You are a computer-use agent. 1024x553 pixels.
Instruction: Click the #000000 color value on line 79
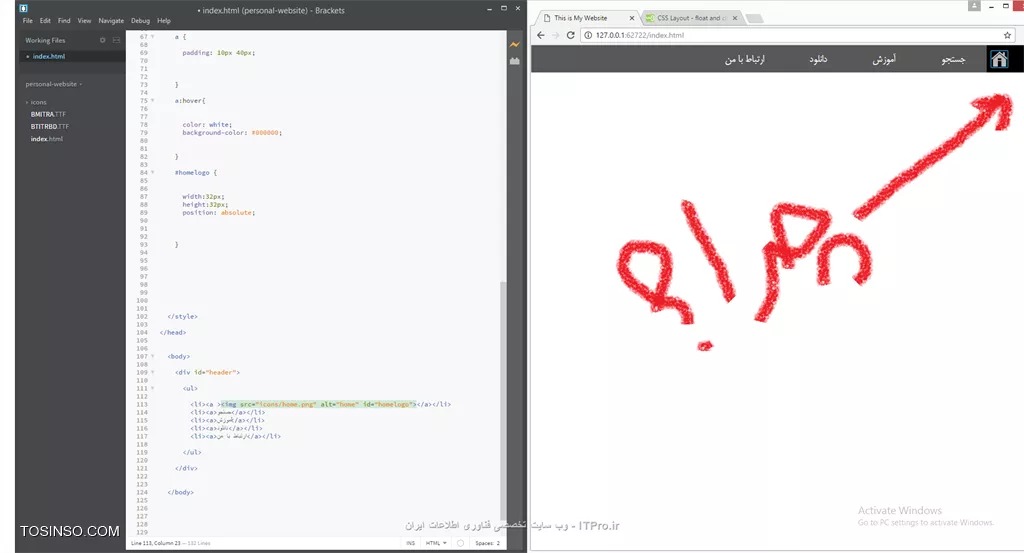(265, 133)
